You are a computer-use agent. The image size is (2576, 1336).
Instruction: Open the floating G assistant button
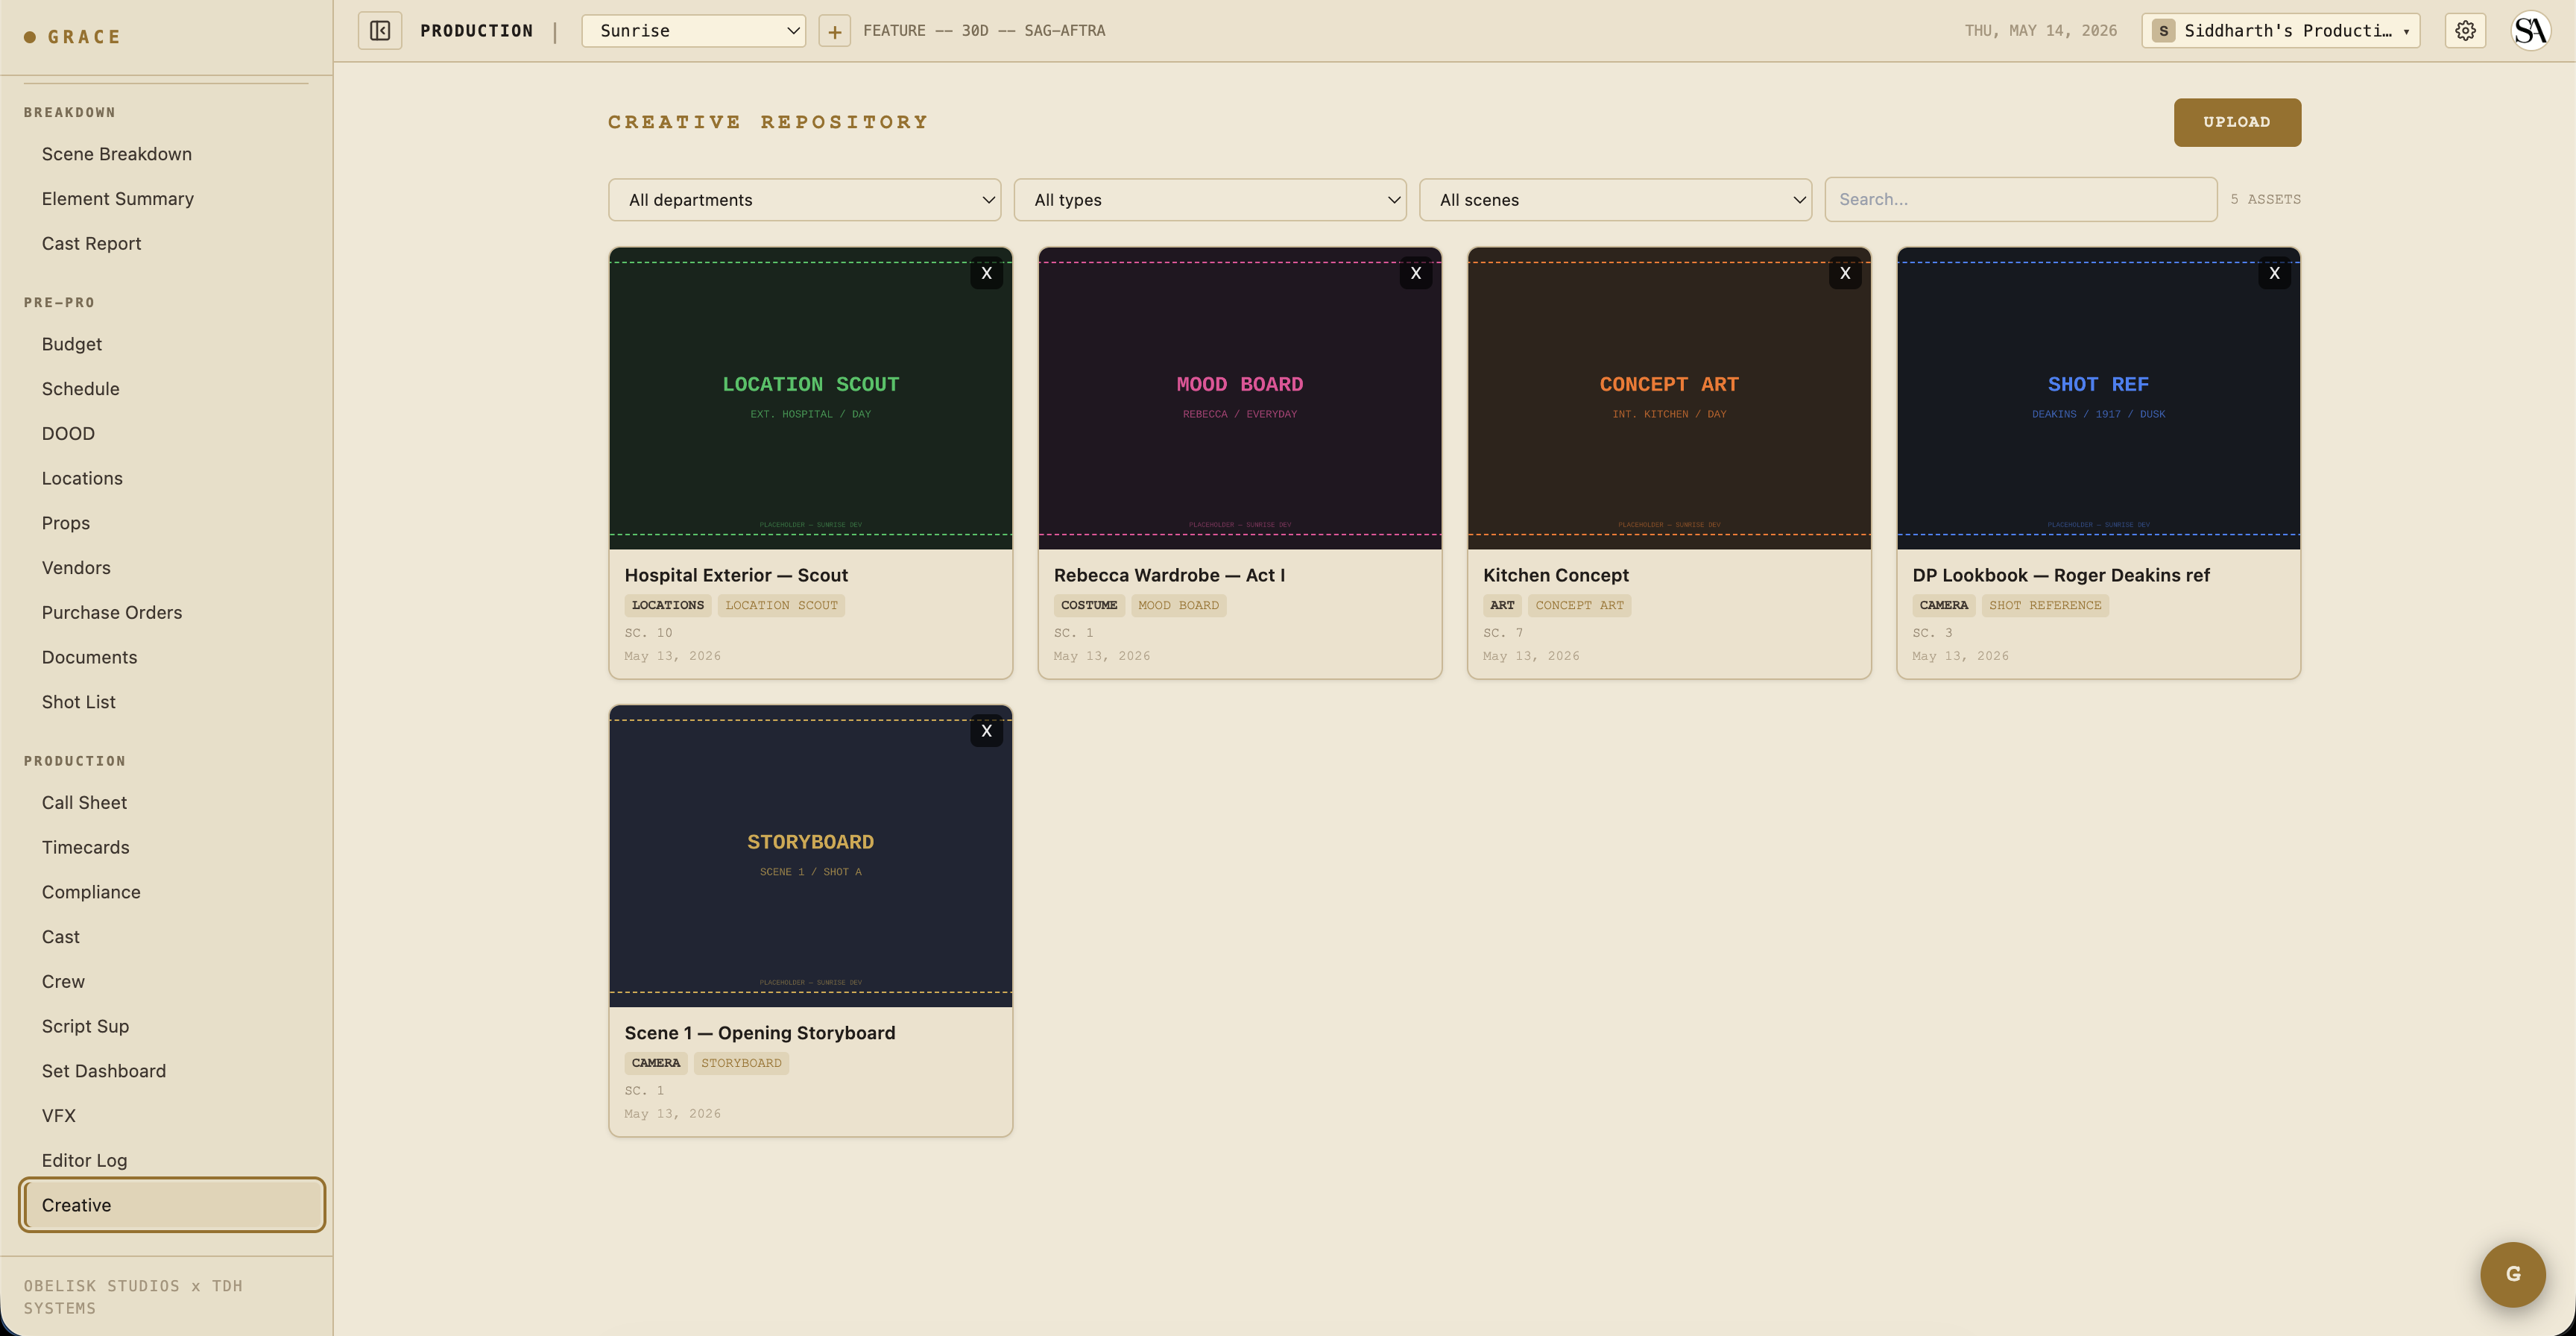[2512, 1274]
